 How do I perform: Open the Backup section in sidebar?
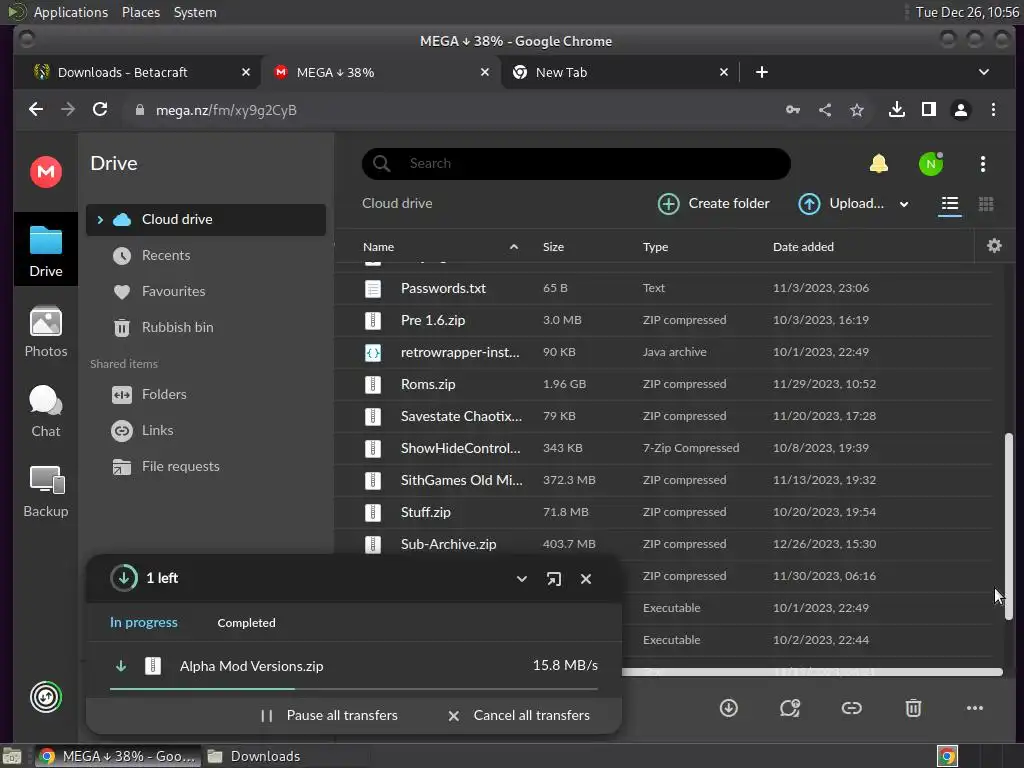point(46,492)
